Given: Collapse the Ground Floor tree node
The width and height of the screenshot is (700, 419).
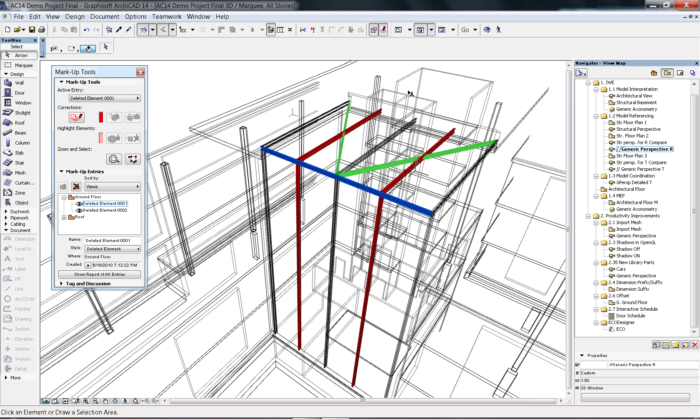Looking at the screenshot, I should pyautogui.click(x=63, y=196).
